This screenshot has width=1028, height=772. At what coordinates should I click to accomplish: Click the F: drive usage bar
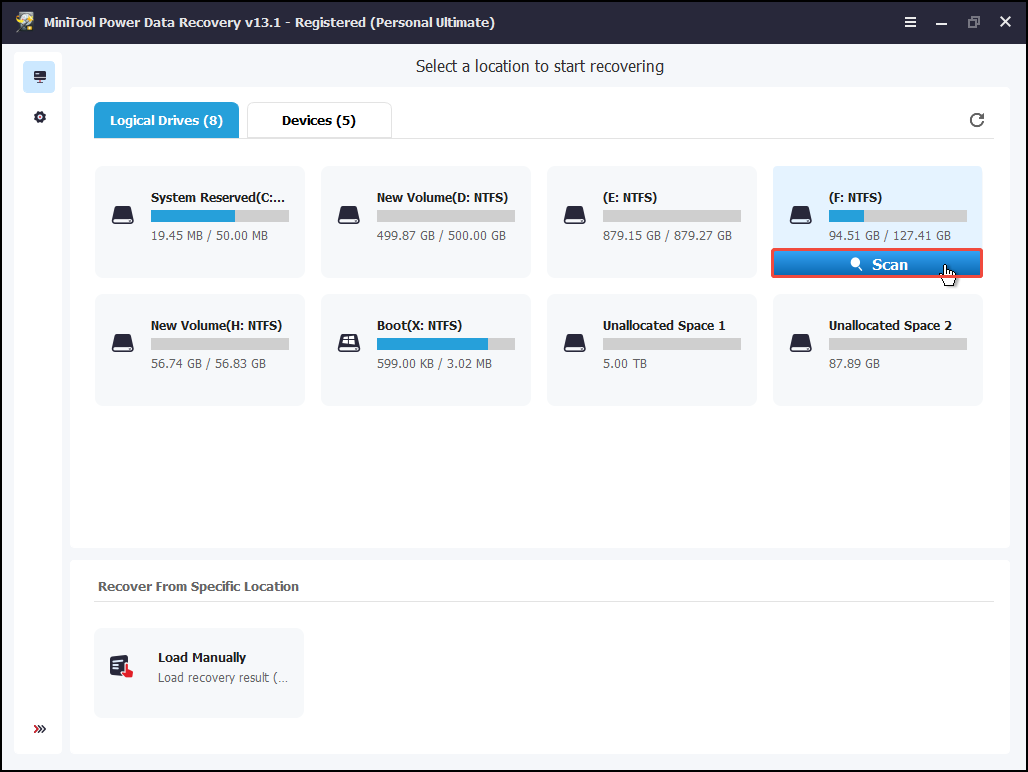[x=898, y=216]
